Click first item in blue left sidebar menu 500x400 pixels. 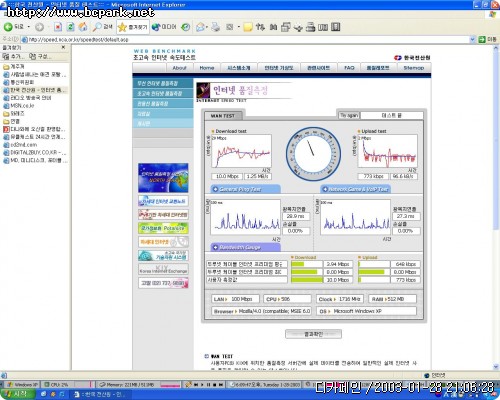tap(163, 83)
